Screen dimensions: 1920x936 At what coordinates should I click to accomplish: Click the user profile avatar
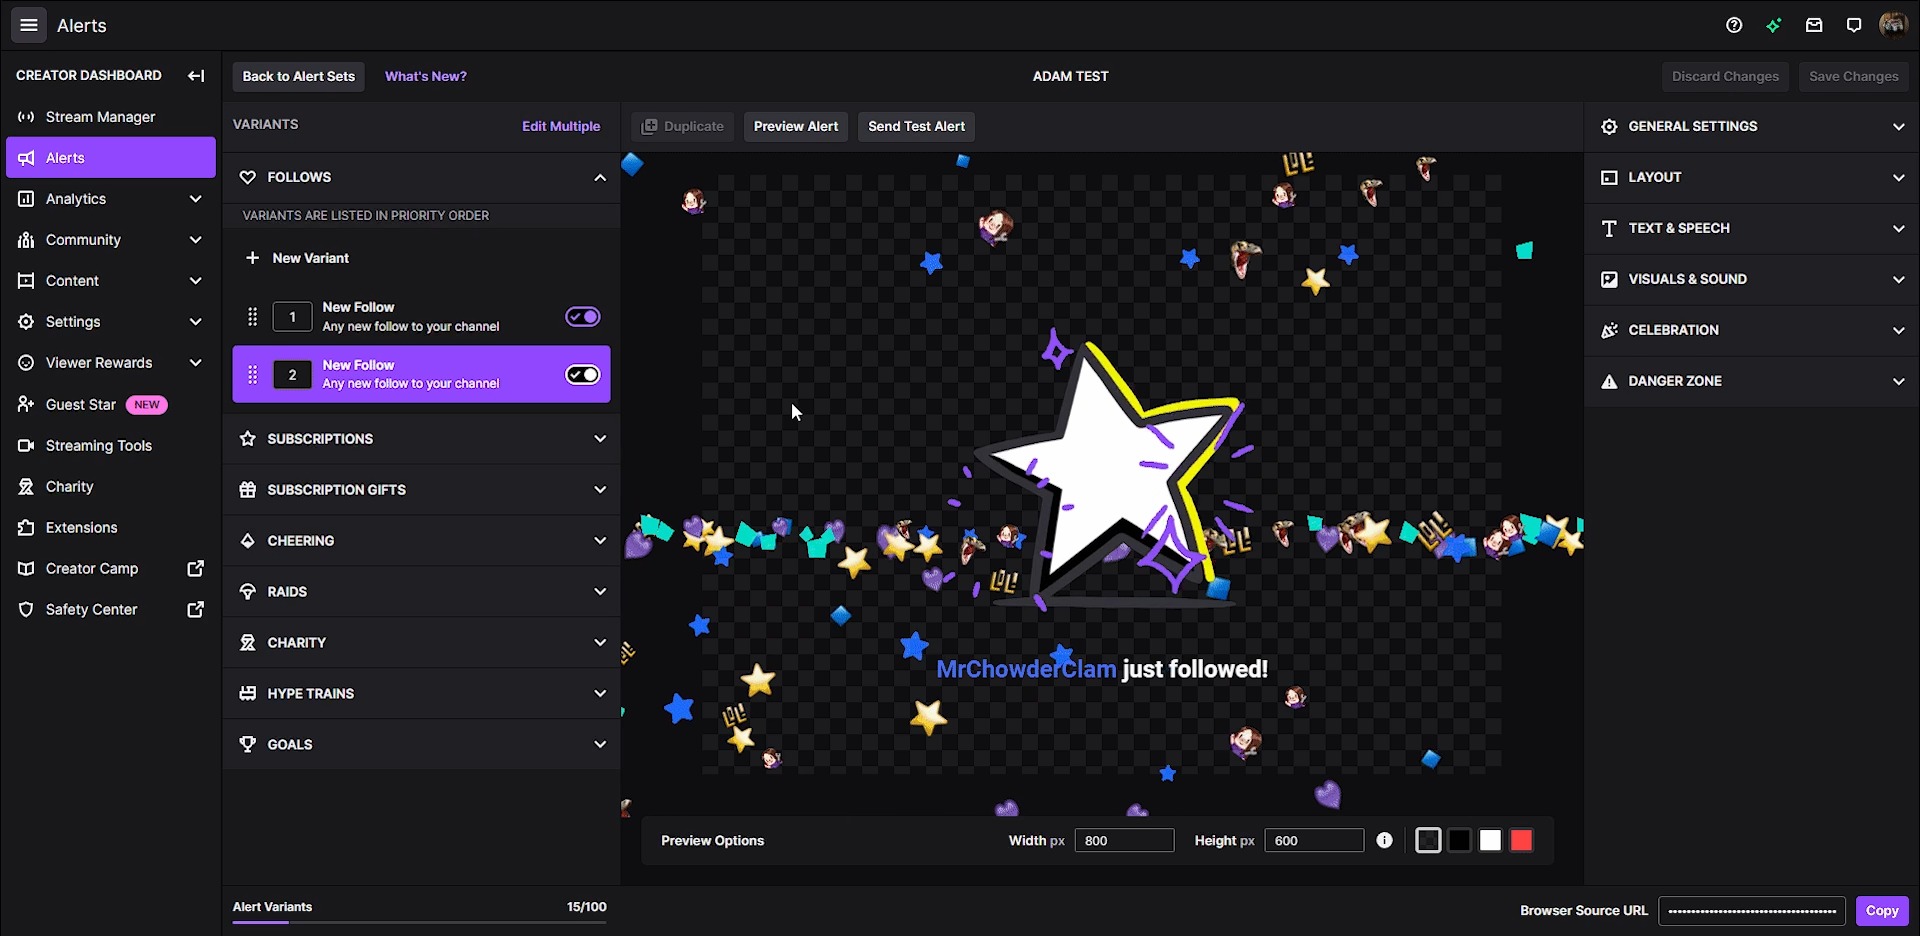1893,25
